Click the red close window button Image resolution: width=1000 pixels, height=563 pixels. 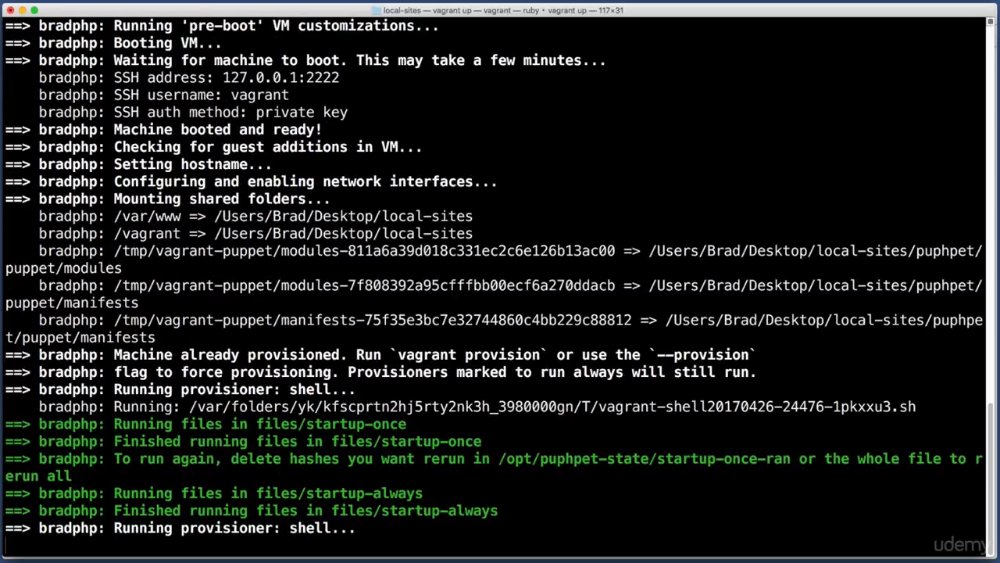pos(10,10)
